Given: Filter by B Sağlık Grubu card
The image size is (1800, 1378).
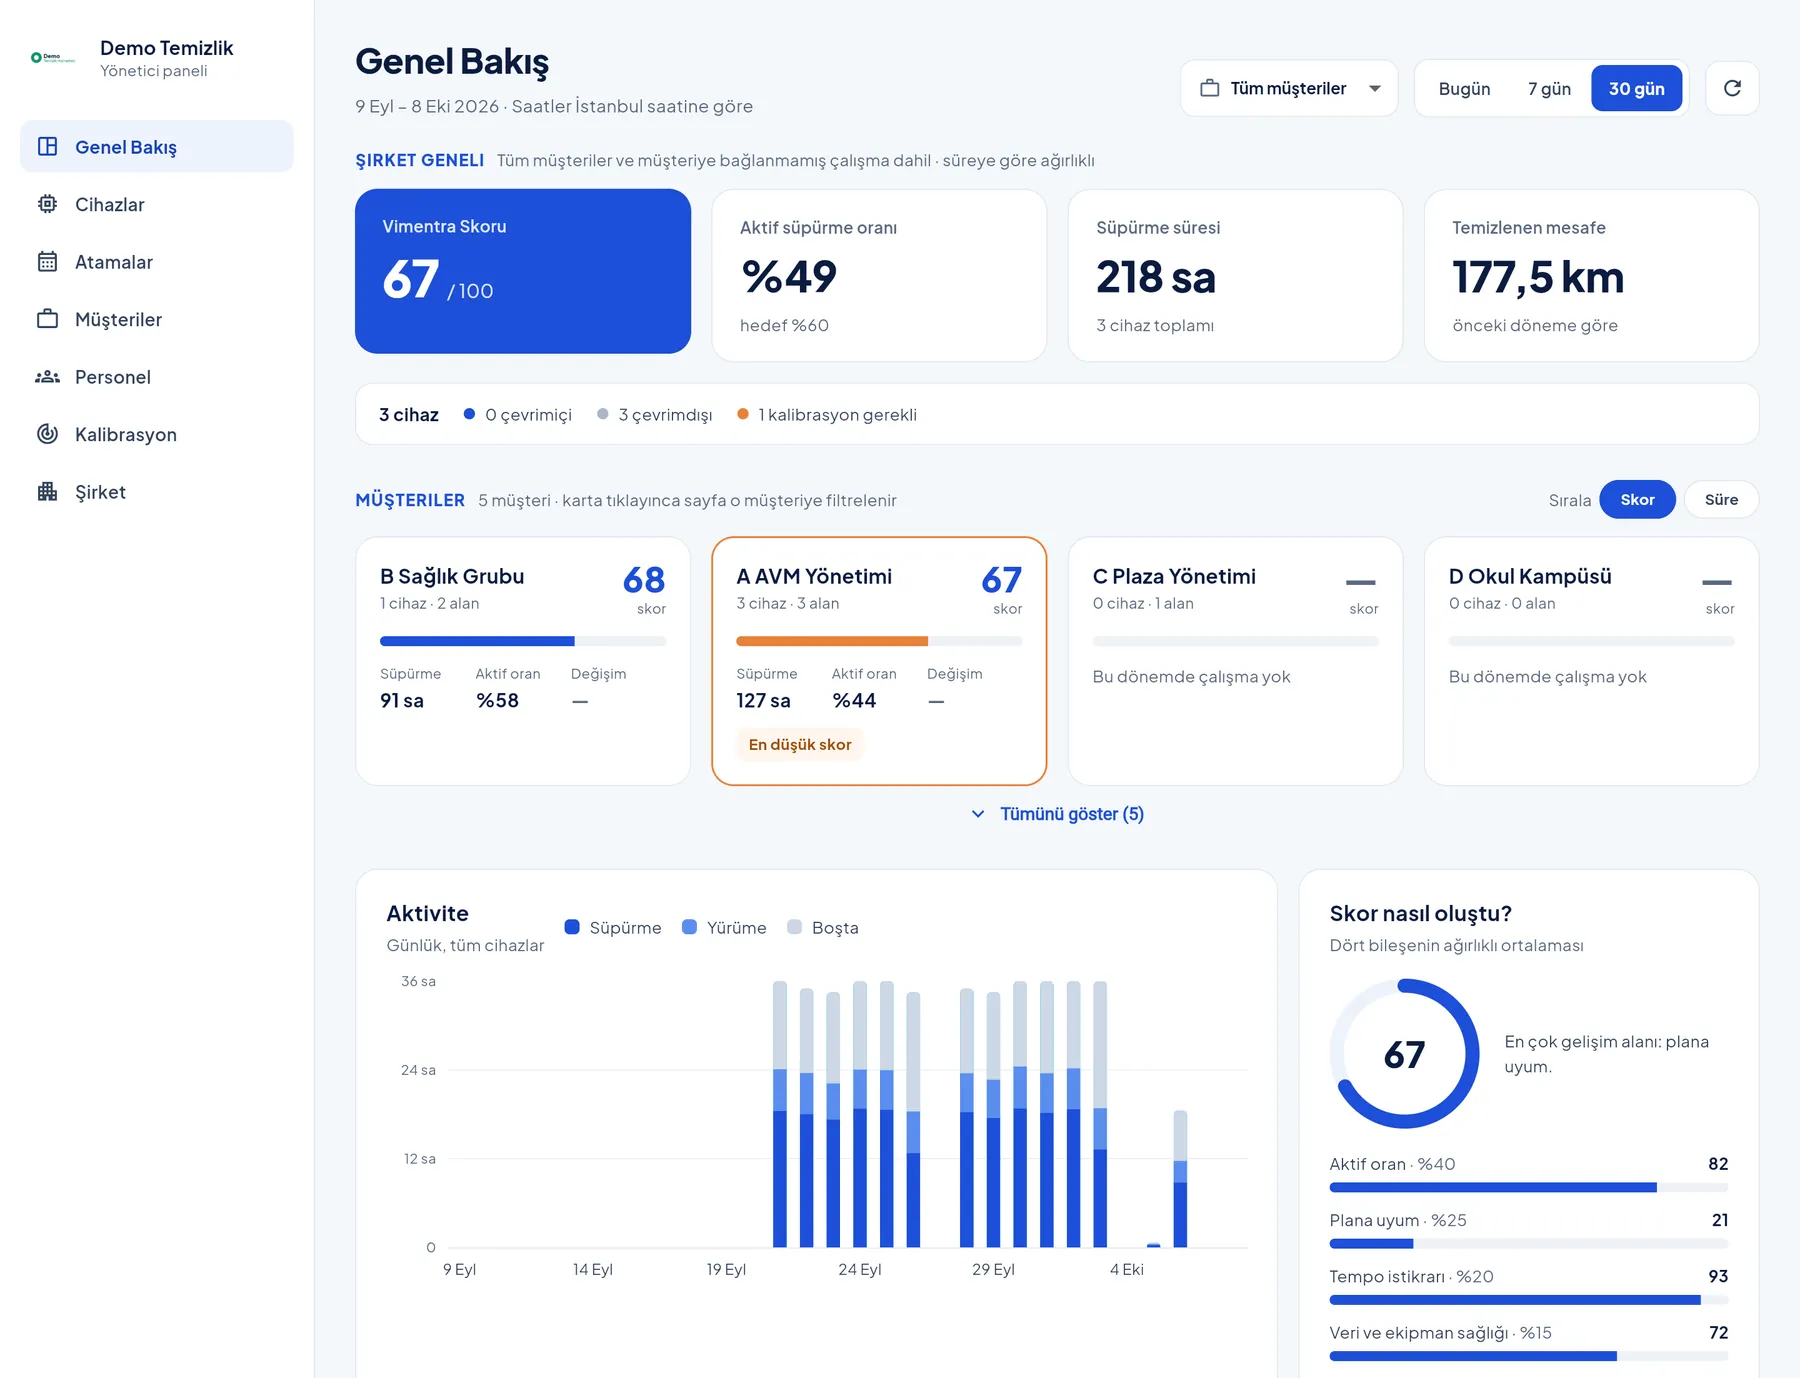Looking at the screenshot, I should (x=523, y=661).
